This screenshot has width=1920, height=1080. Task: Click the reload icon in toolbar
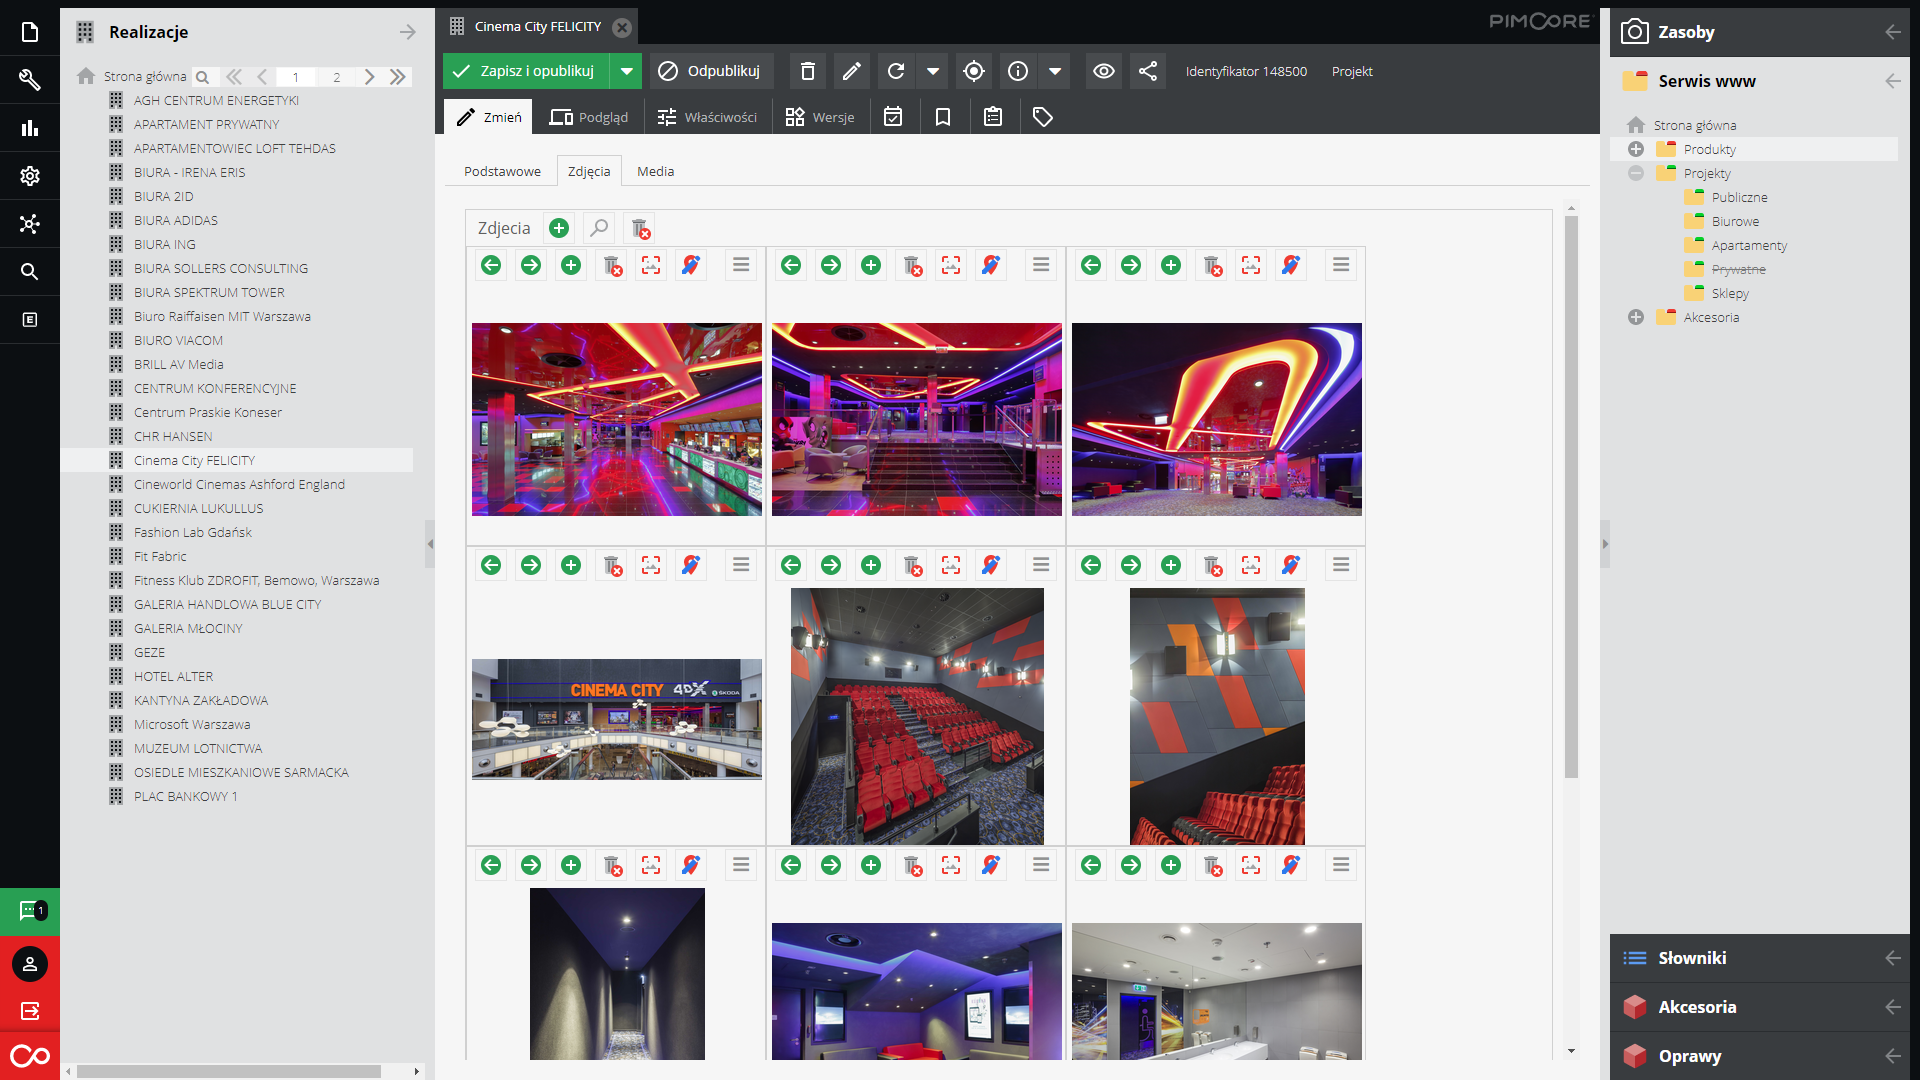point(896,71)
